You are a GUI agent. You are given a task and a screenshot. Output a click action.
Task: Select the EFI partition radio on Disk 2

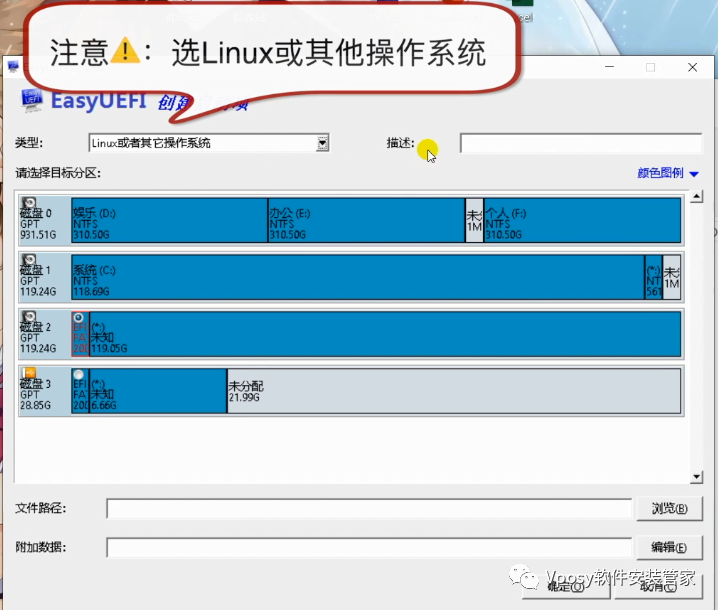point(79,318)
